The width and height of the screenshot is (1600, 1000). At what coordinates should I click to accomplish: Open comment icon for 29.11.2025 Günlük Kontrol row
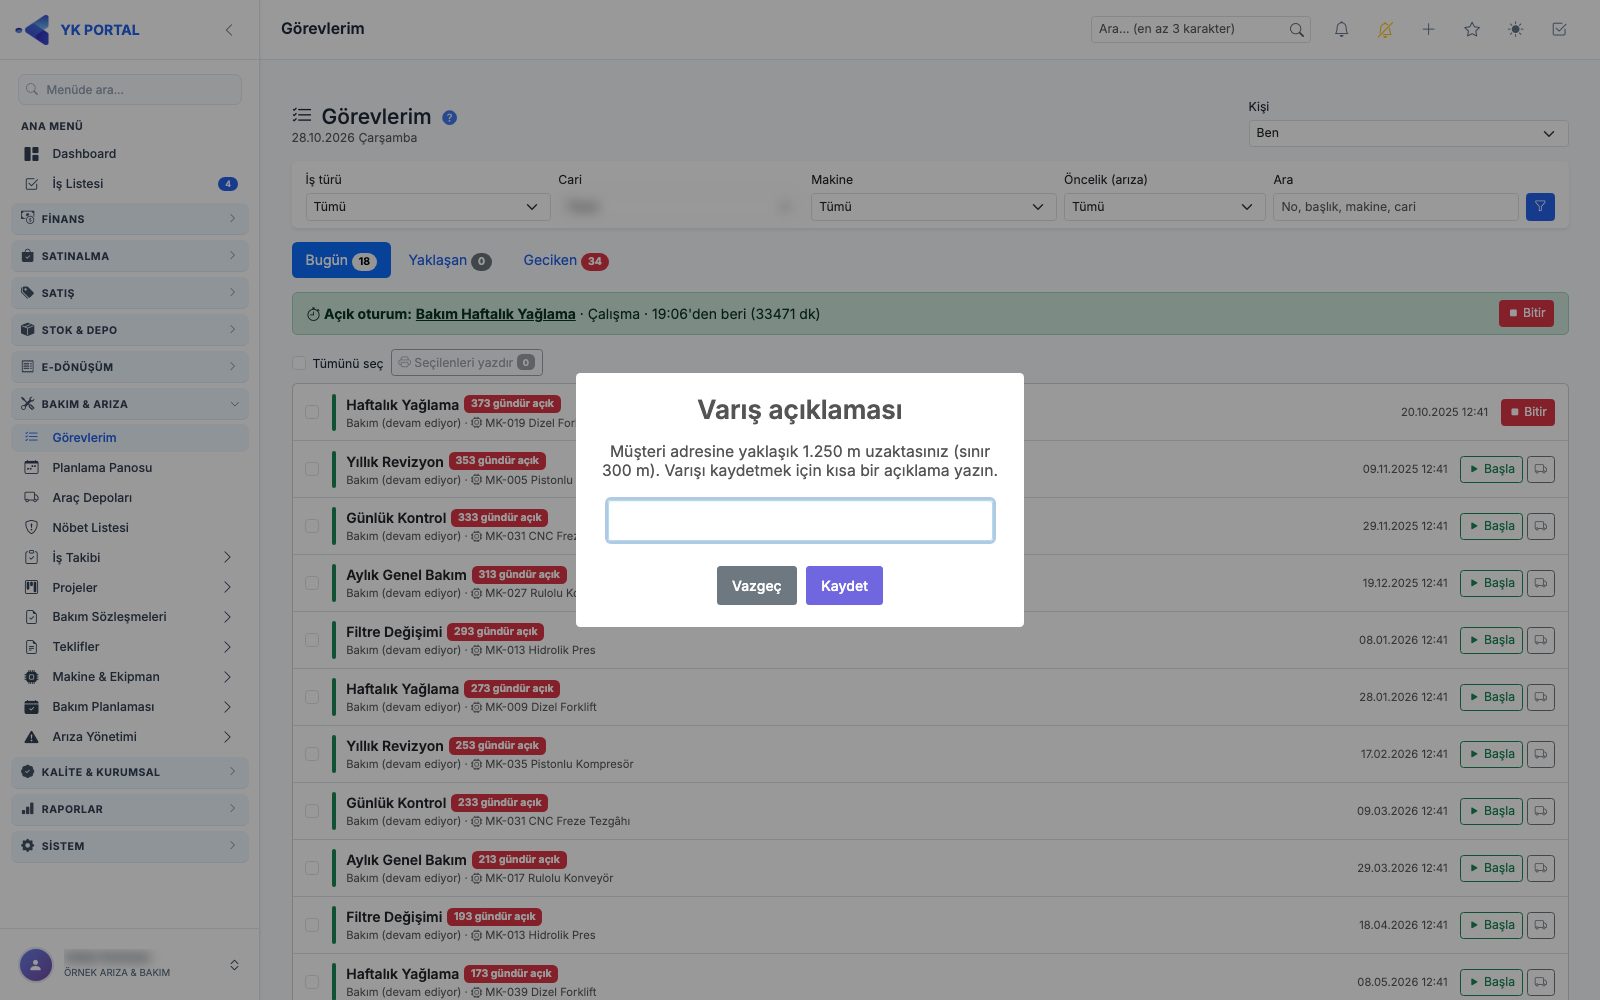pyautogui.click(x=1541, y=526)
